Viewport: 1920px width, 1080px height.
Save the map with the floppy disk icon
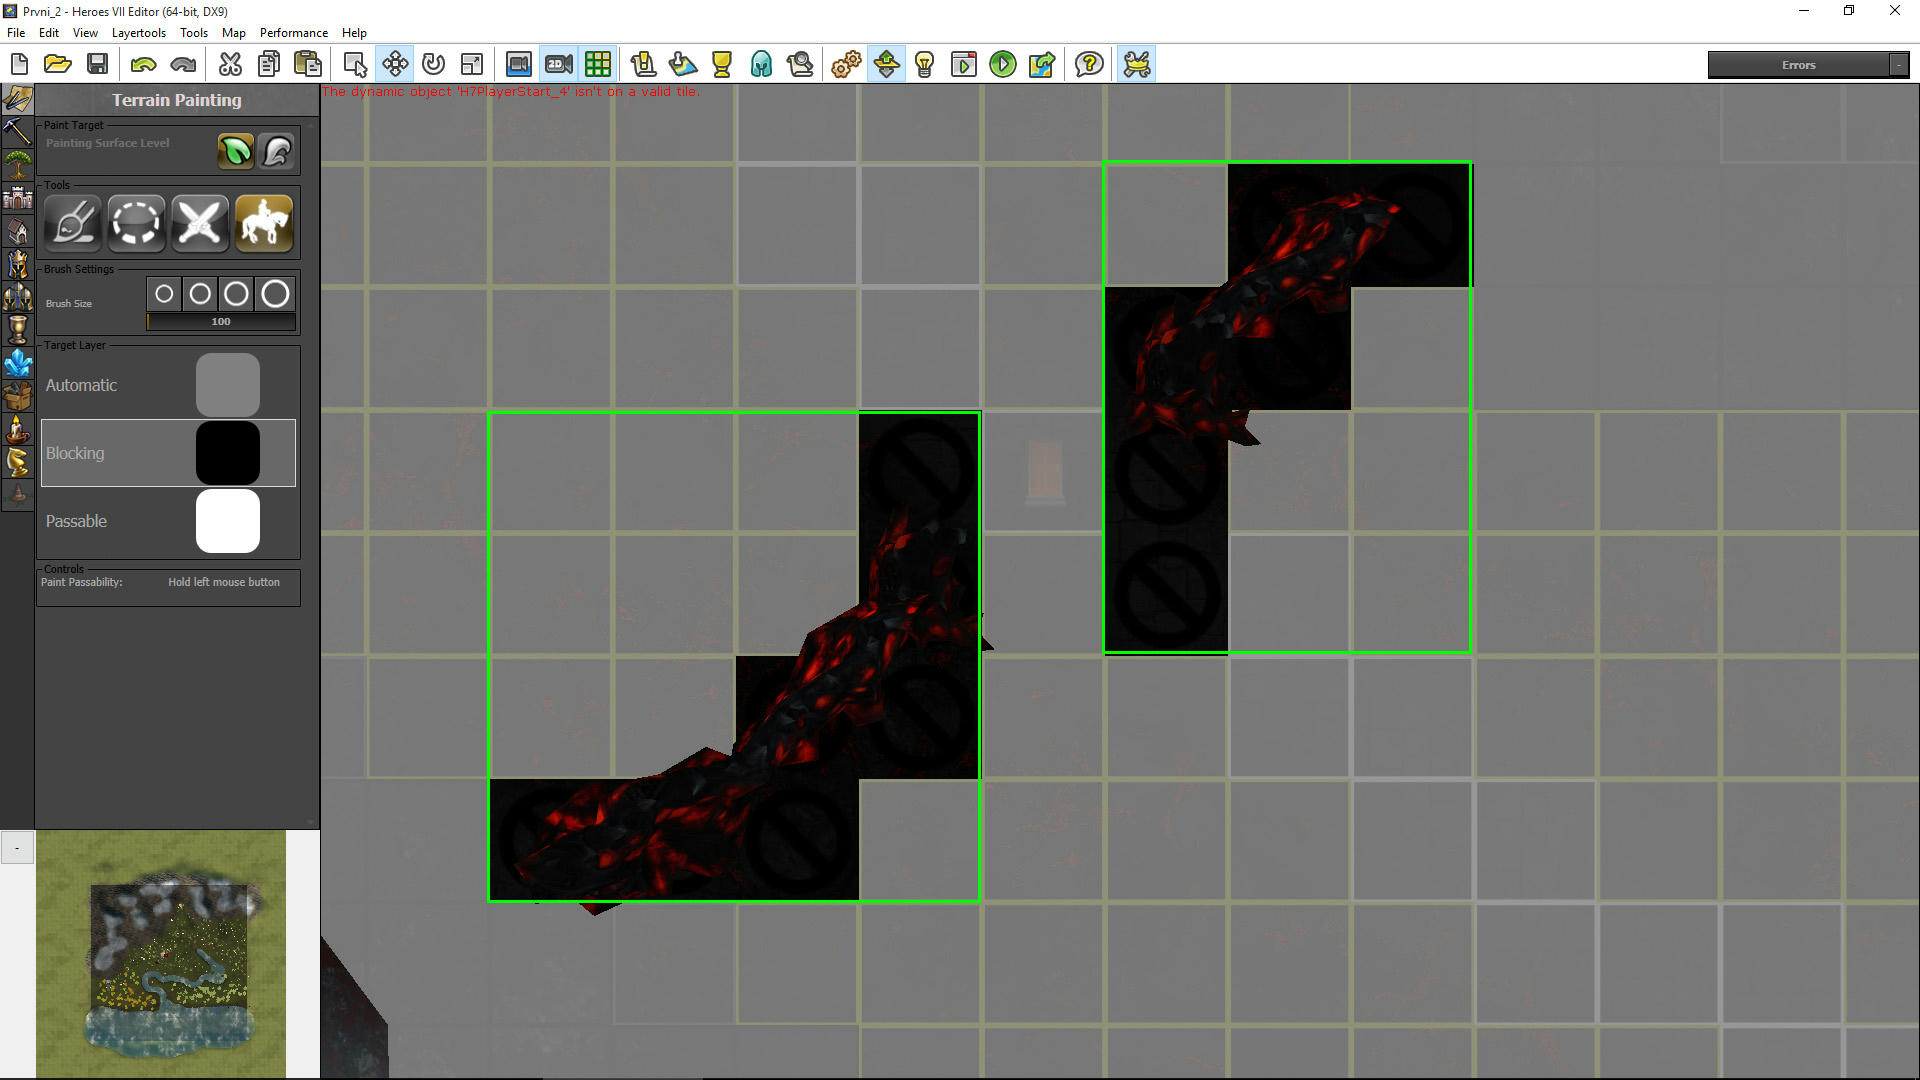(x=97, y=65)
